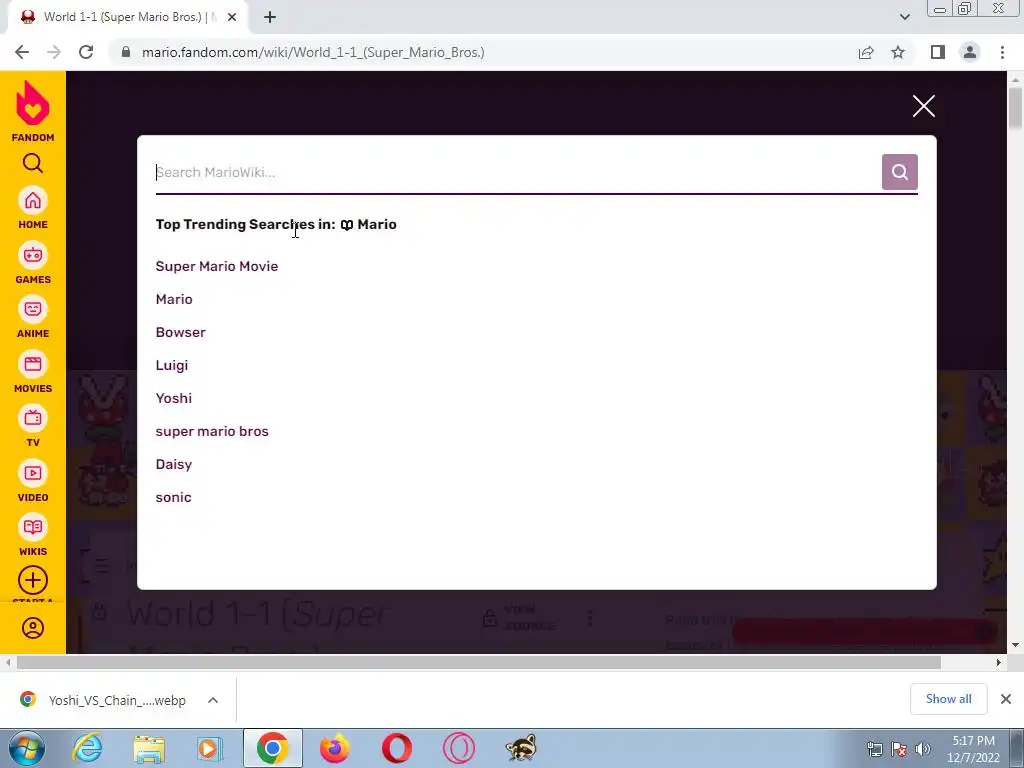Open the Games section icon
The height and width of the screenshot is (768, 1024).
point(33,255)
